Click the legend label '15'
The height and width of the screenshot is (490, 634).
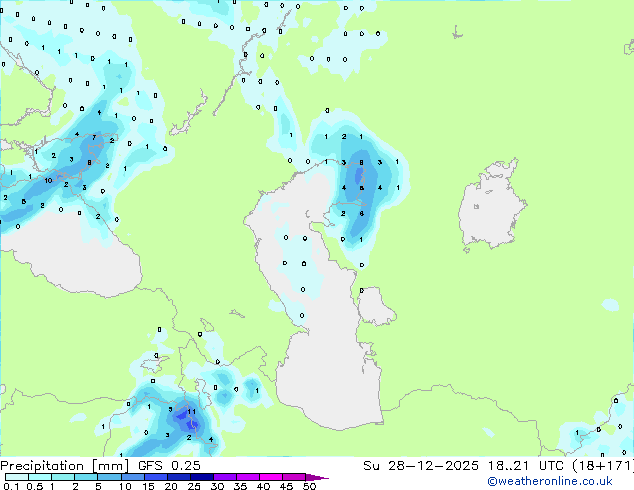148,486
